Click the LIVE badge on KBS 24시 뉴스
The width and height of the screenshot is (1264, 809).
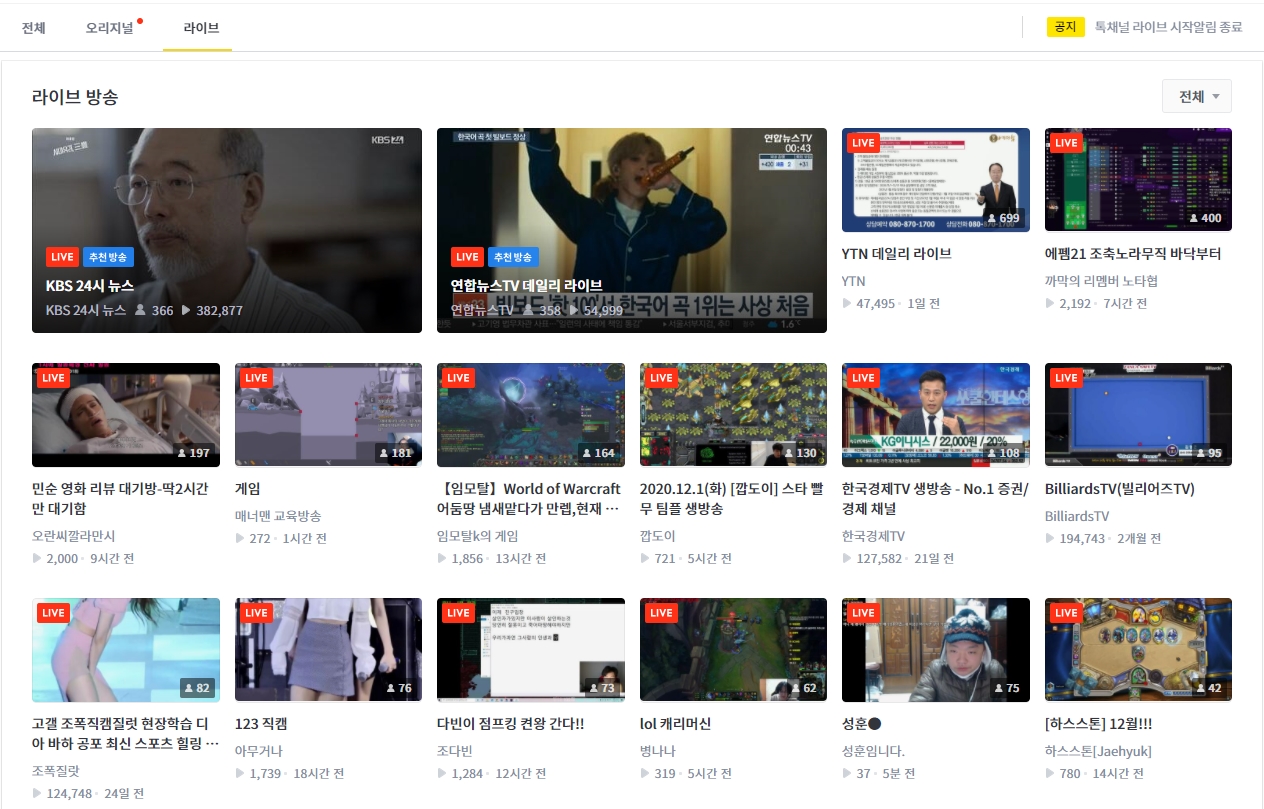62,257
